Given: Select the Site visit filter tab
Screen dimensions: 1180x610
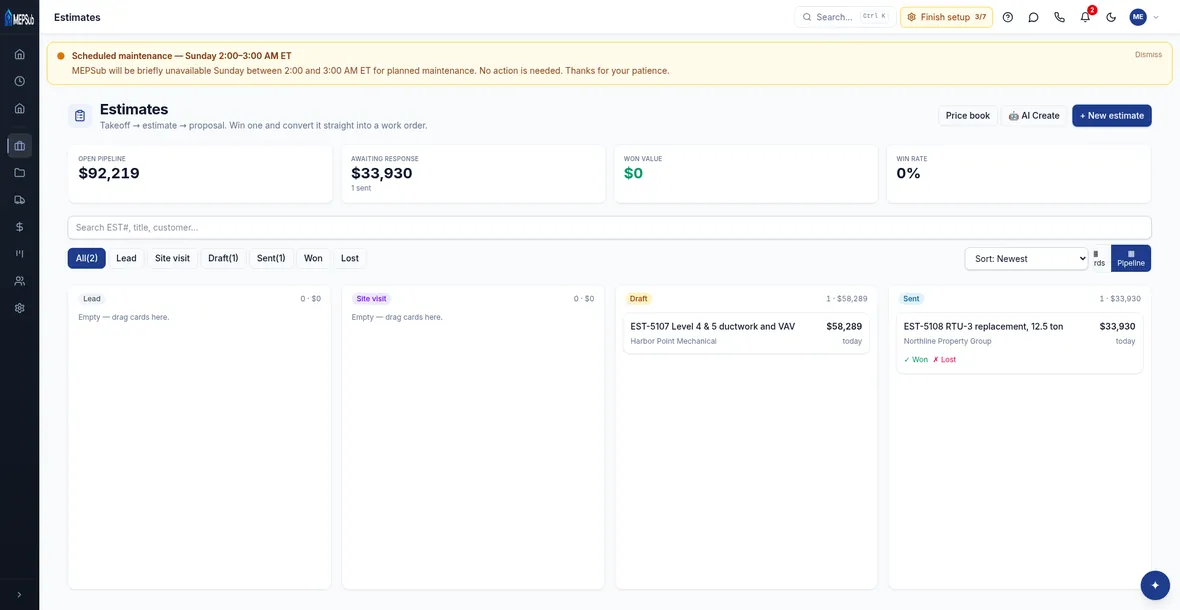Looking at the screenshot, I should click(172, 258).
